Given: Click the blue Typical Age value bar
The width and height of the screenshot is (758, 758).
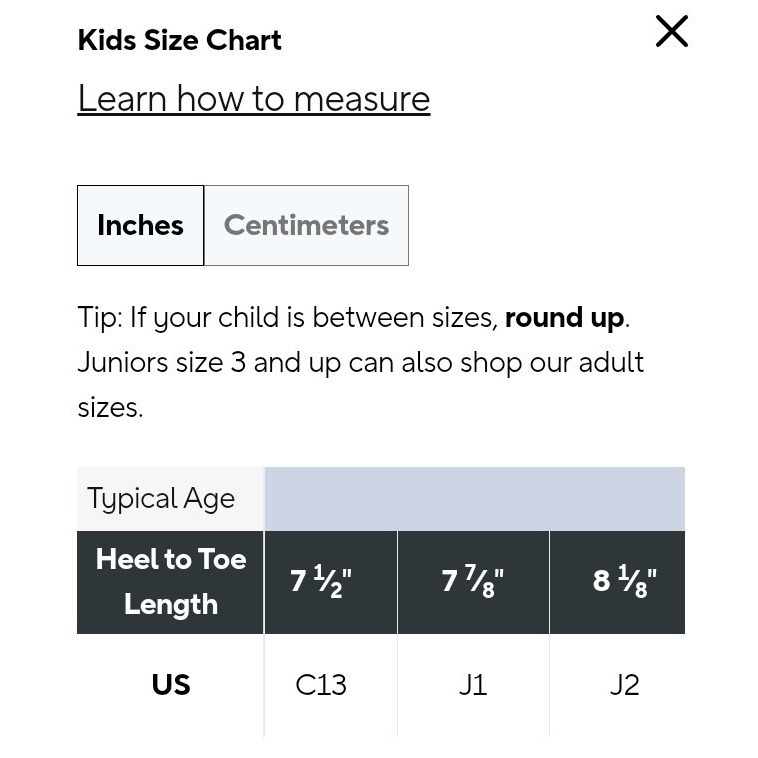Looking at the screenshot, I should 475,498.
